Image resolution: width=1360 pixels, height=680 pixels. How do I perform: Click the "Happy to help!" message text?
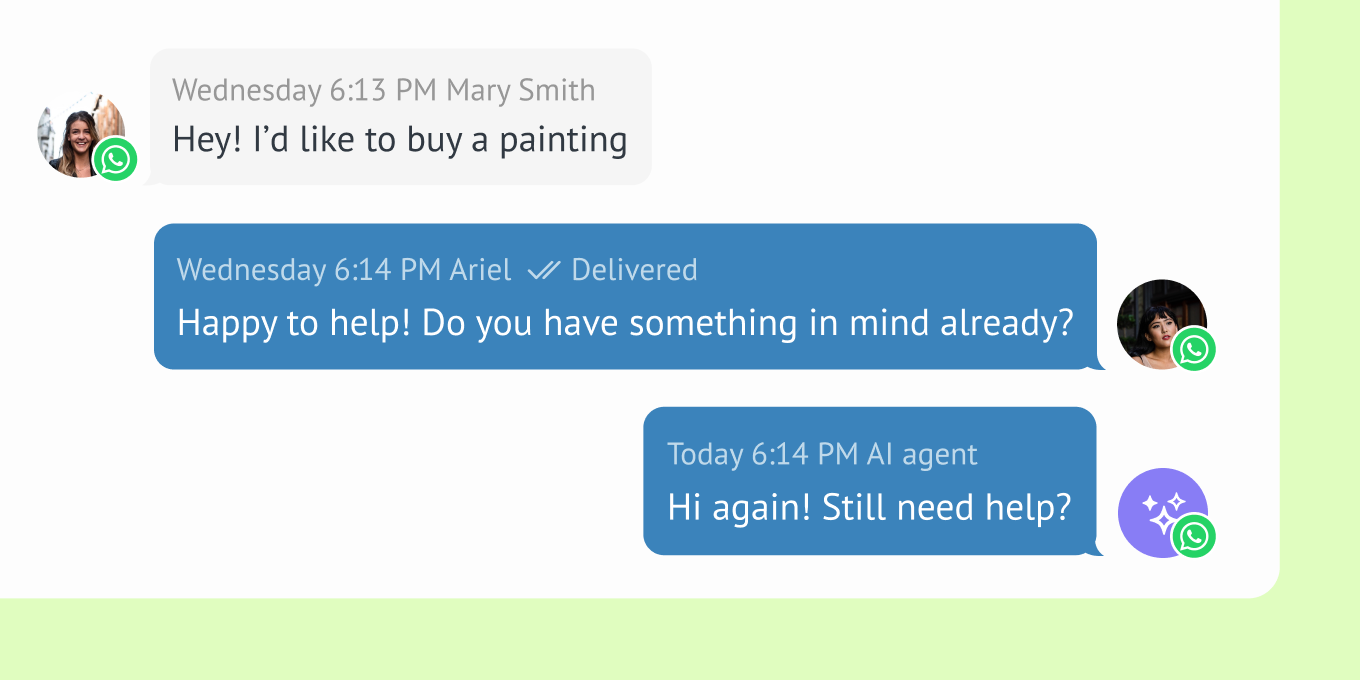pos(624,323)
